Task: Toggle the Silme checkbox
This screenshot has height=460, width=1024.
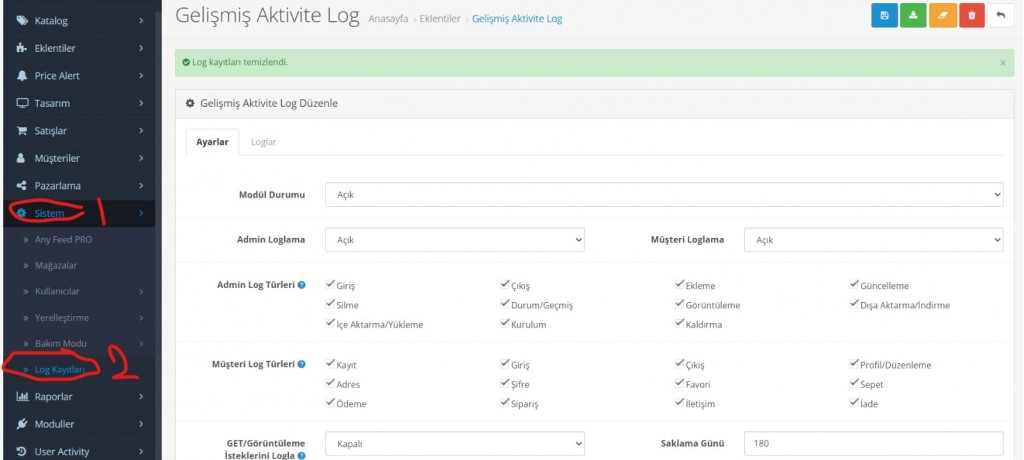Action: (x=331, y=305)
